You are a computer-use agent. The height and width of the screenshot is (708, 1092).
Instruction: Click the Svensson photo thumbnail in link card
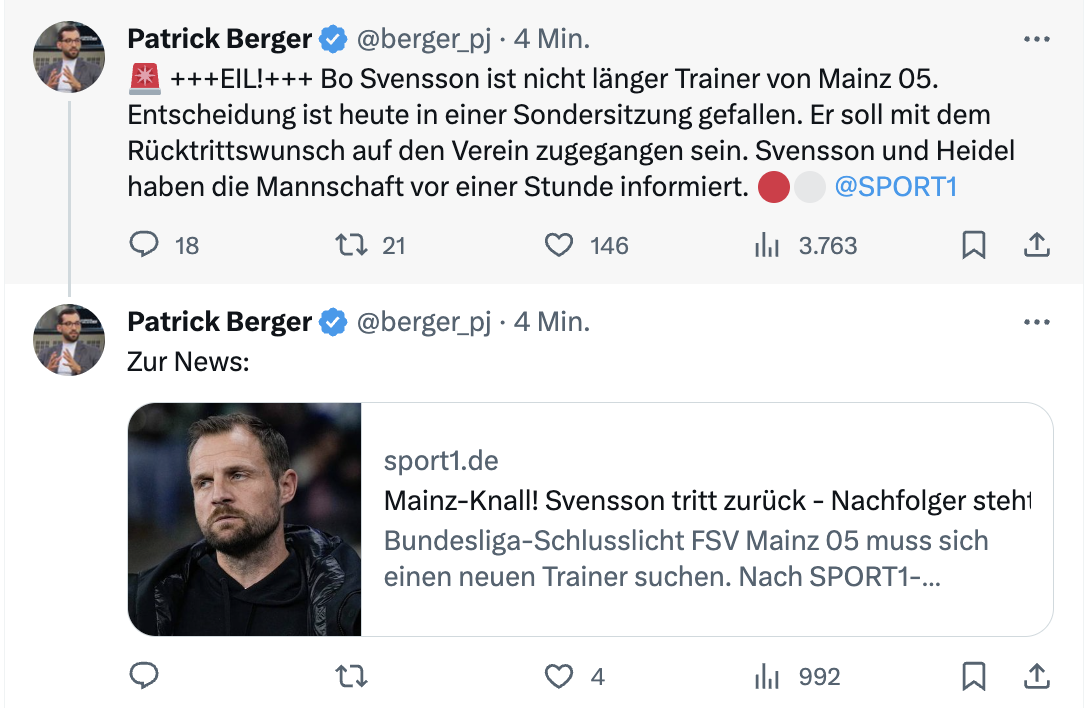pyautogui.click(x=245, y=520)
